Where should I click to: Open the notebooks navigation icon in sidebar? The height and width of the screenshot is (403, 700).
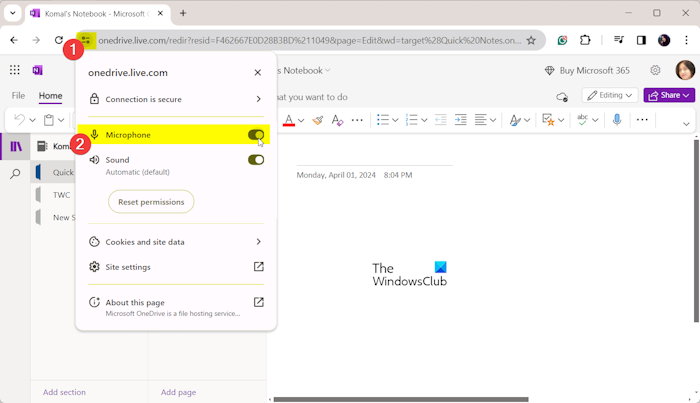pos(16,146)
